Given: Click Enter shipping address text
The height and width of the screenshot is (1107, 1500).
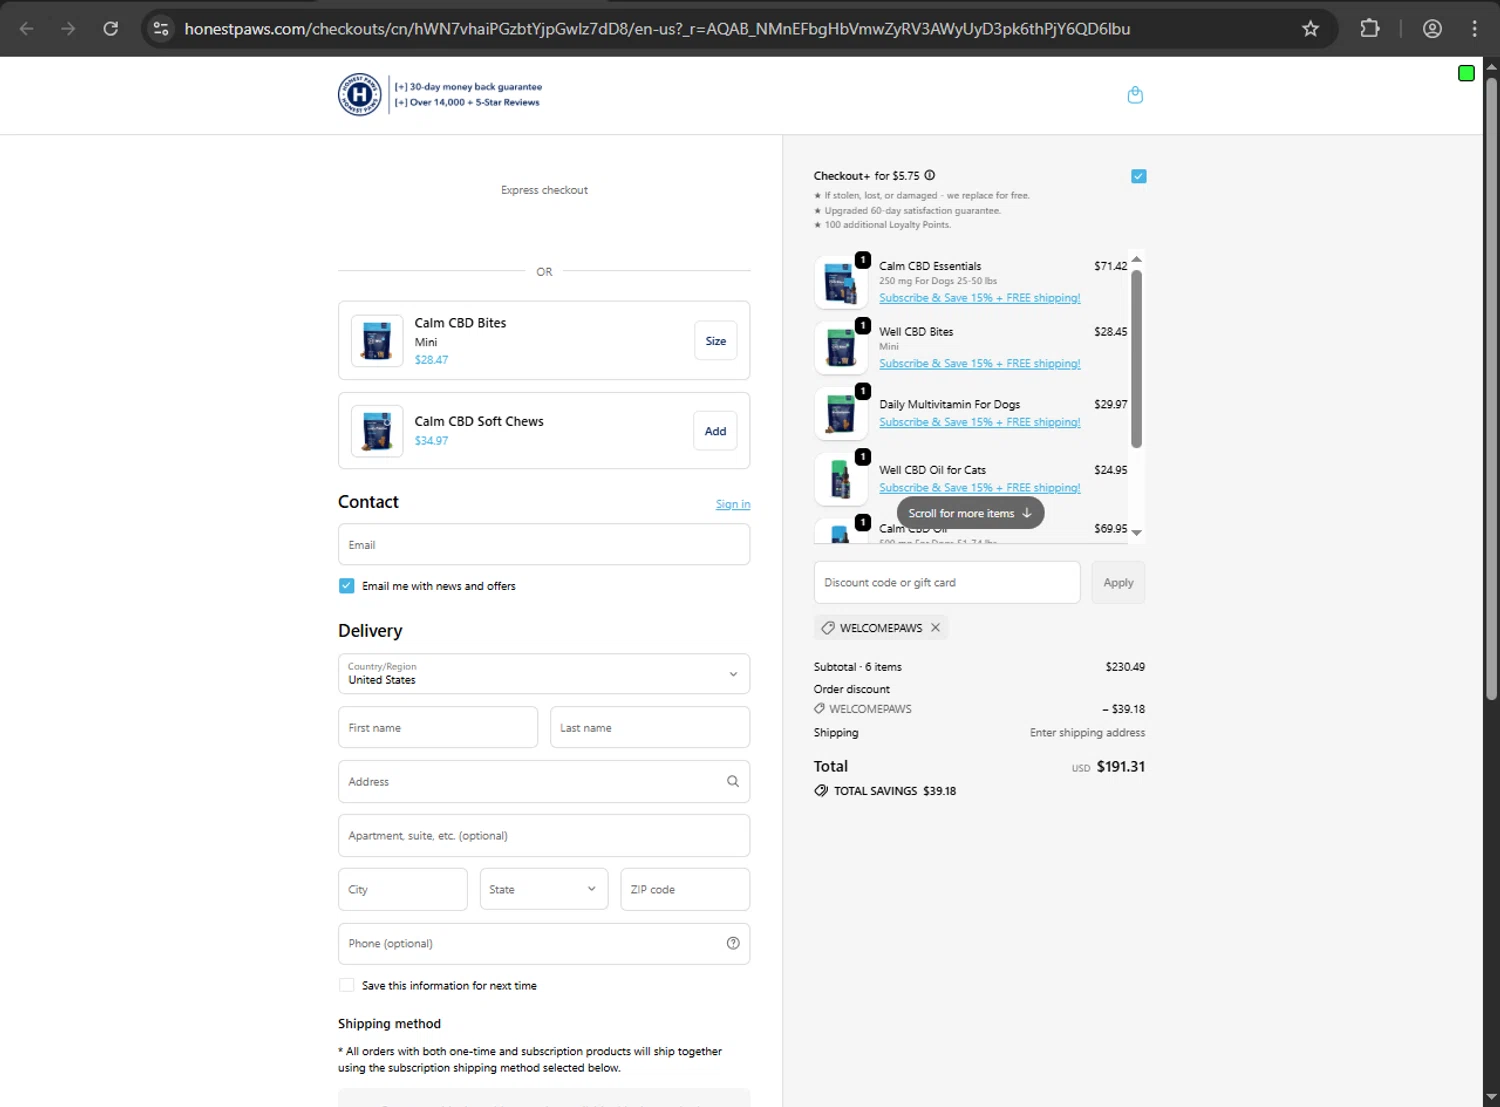Looking at the screenshot, I should pyautogui.click(x=1087, y=733).
